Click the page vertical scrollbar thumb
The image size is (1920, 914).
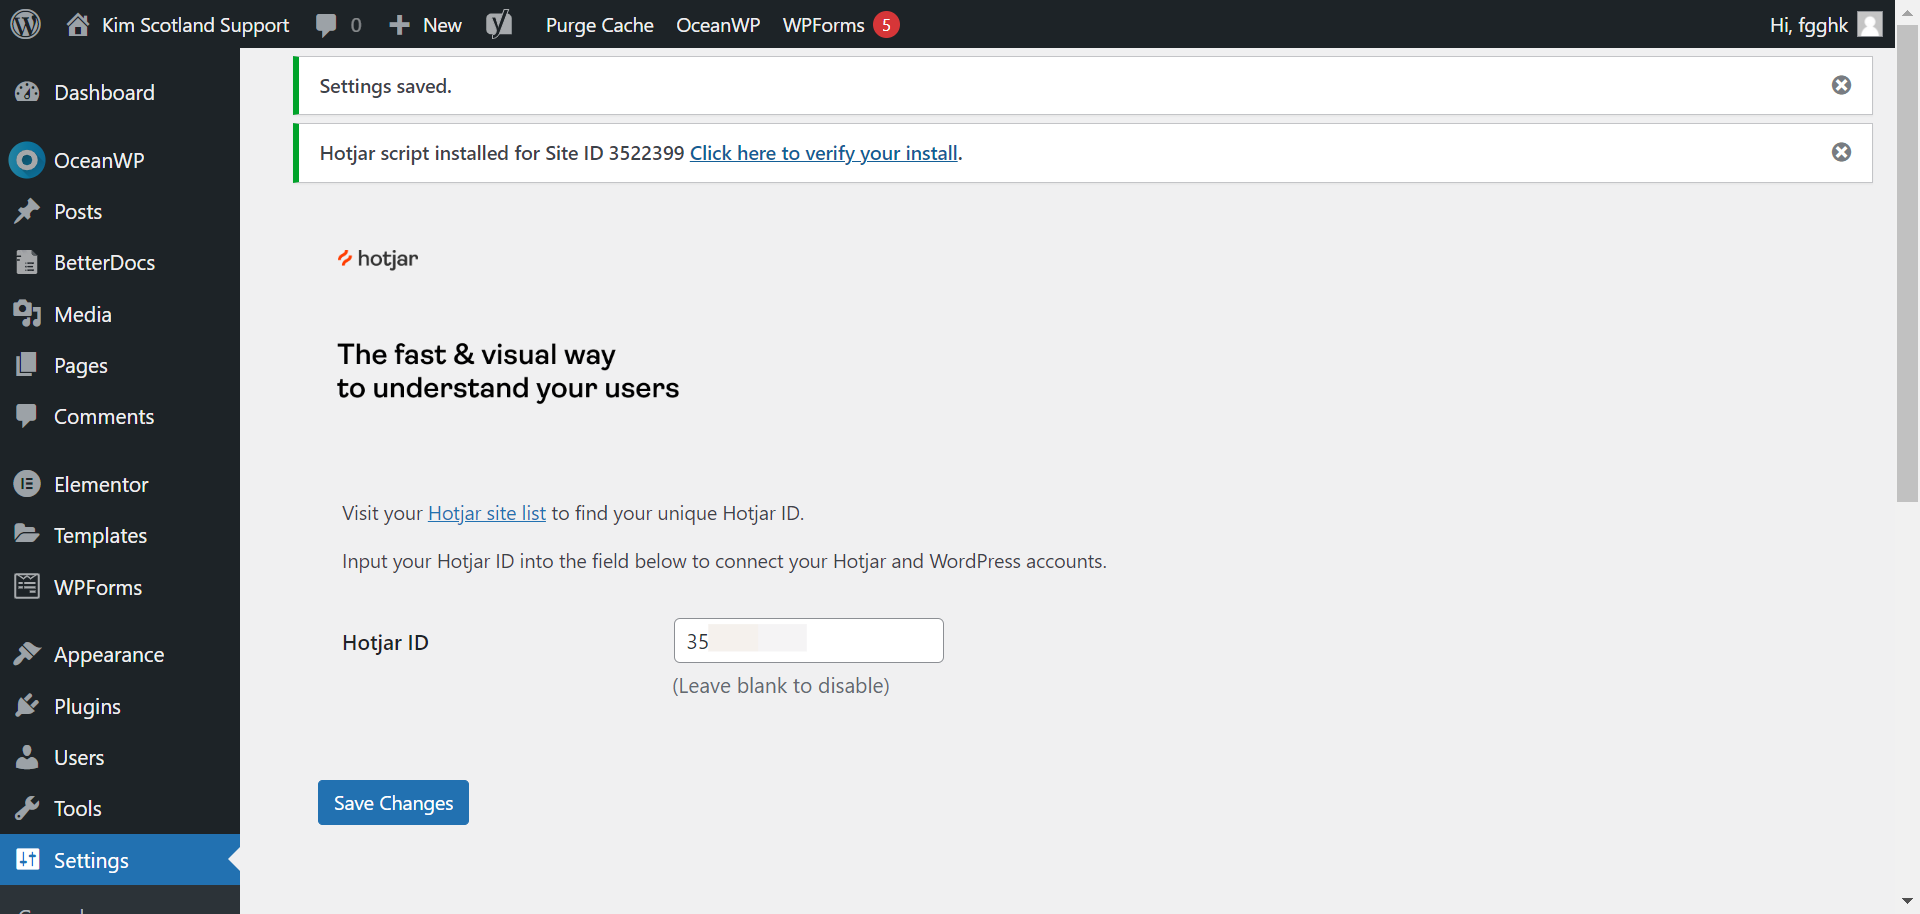(1907, 263)
